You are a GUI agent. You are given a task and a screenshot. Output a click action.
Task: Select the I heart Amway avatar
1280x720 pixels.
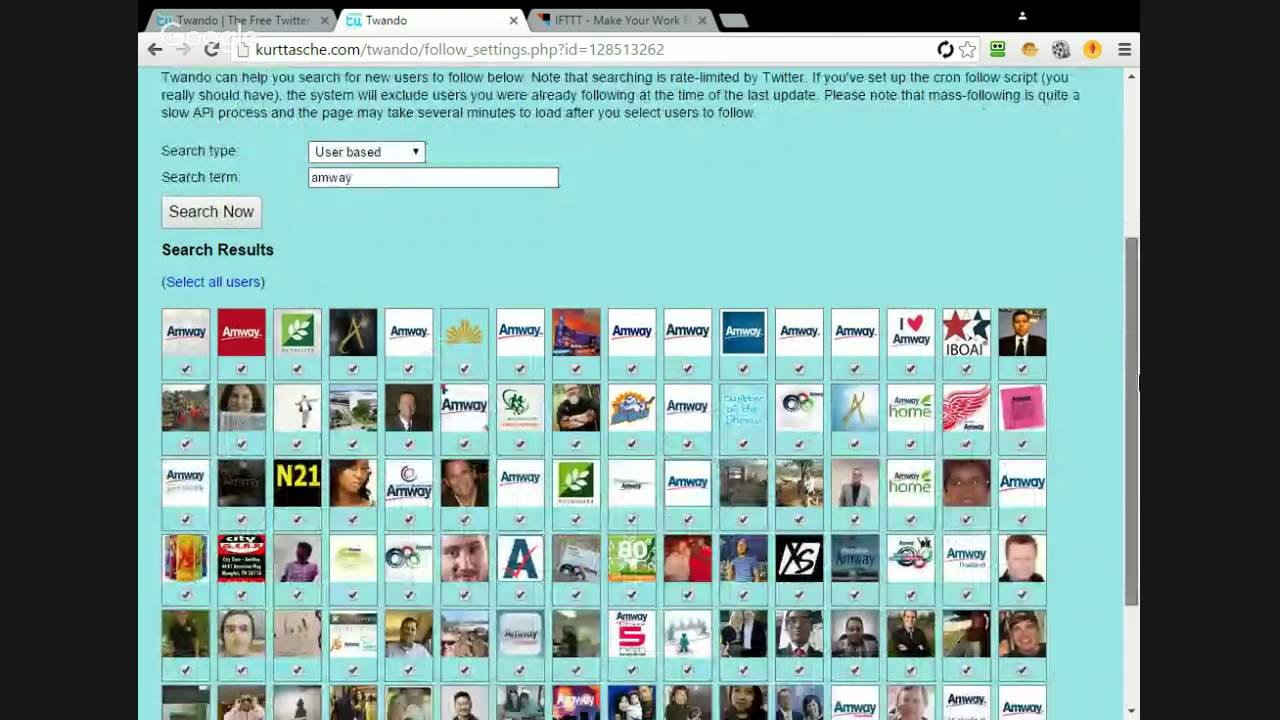[x=911, y=332]
